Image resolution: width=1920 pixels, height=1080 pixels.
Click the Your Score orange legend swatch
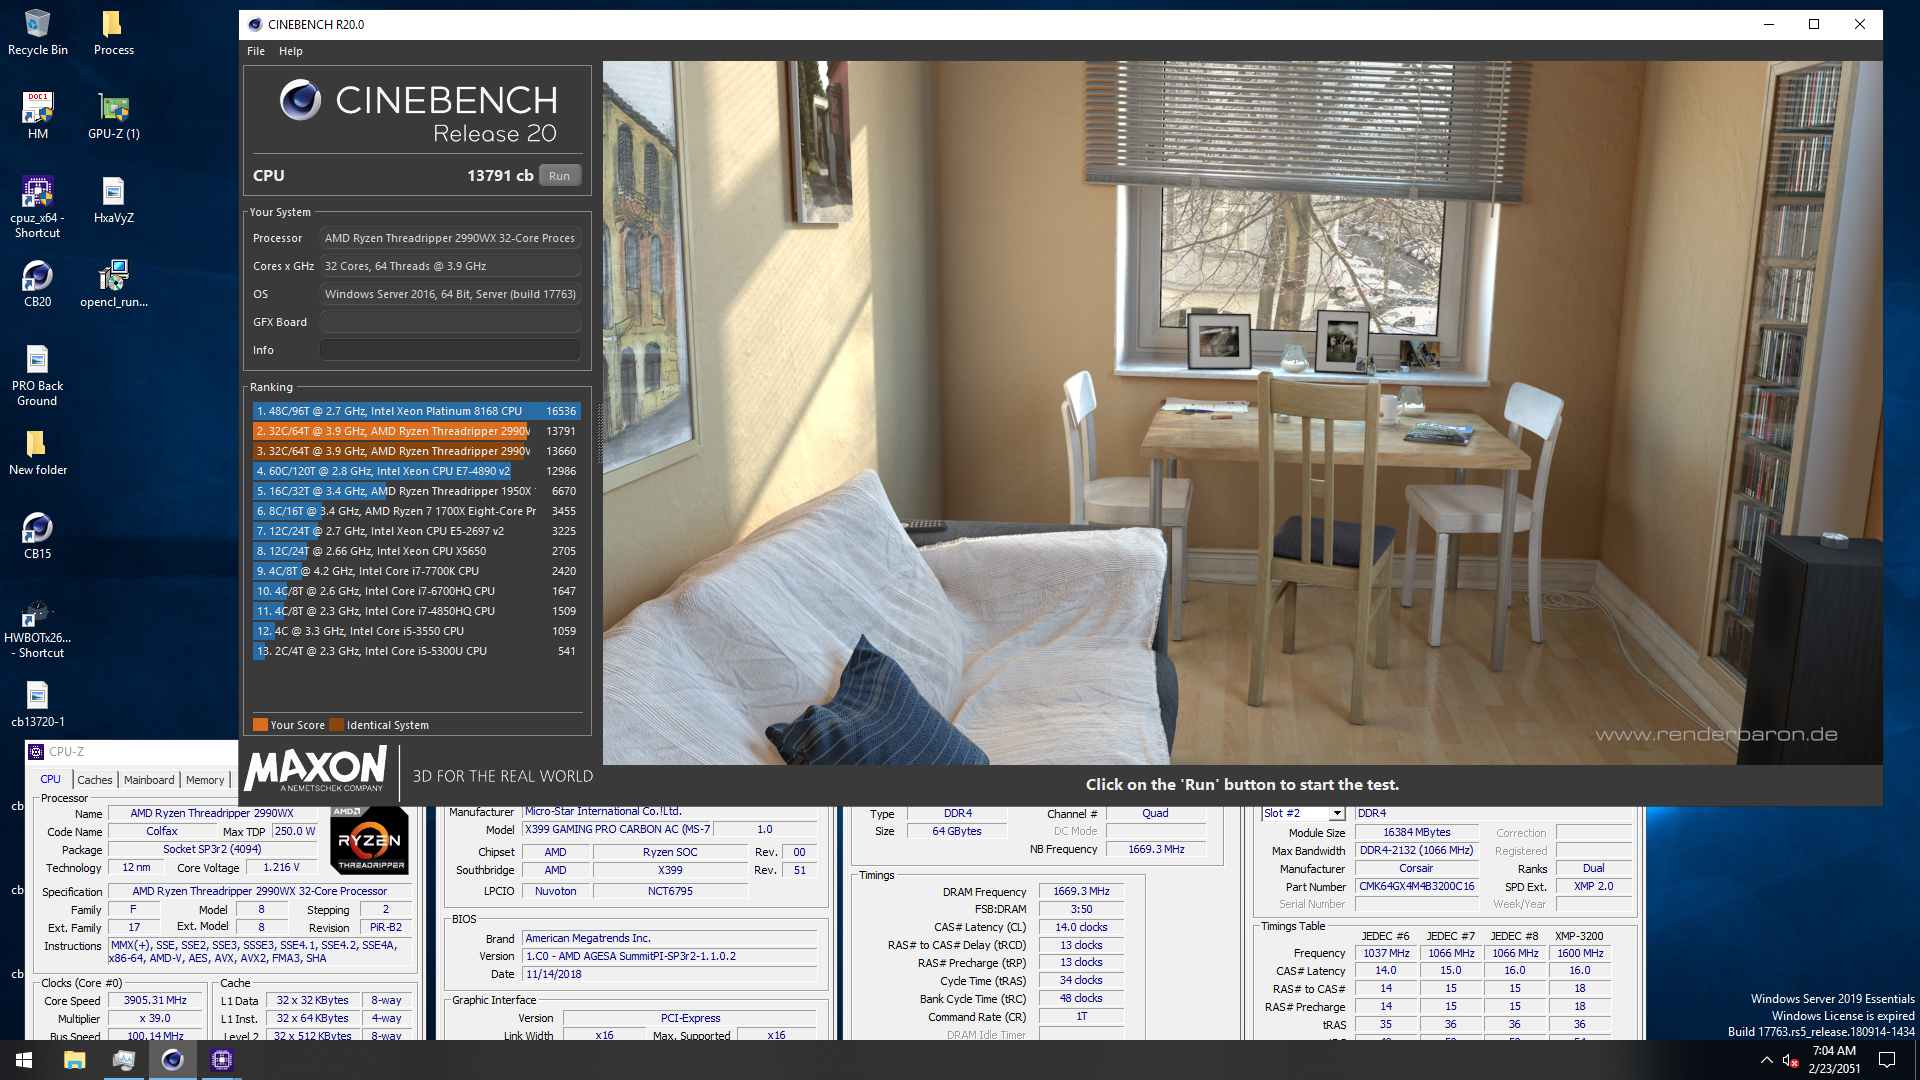pos(260,725)
